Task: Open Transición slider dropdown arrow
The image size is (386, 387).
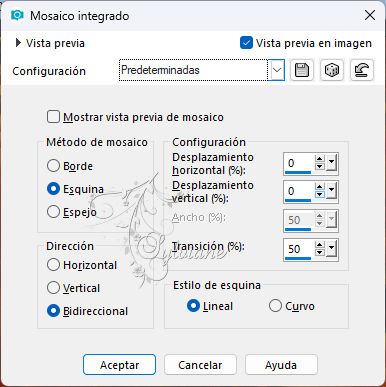Action: [331, 248]
